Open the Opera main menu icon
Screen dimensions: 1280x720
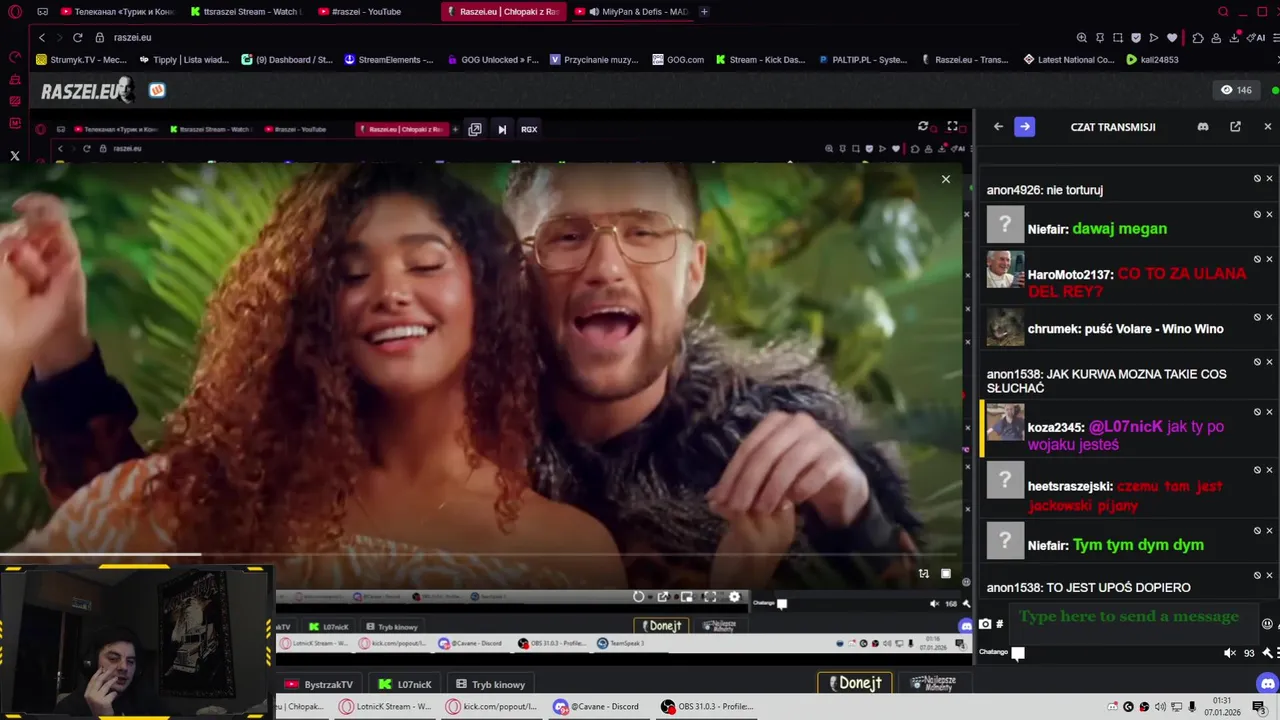(x=15, y=12)
